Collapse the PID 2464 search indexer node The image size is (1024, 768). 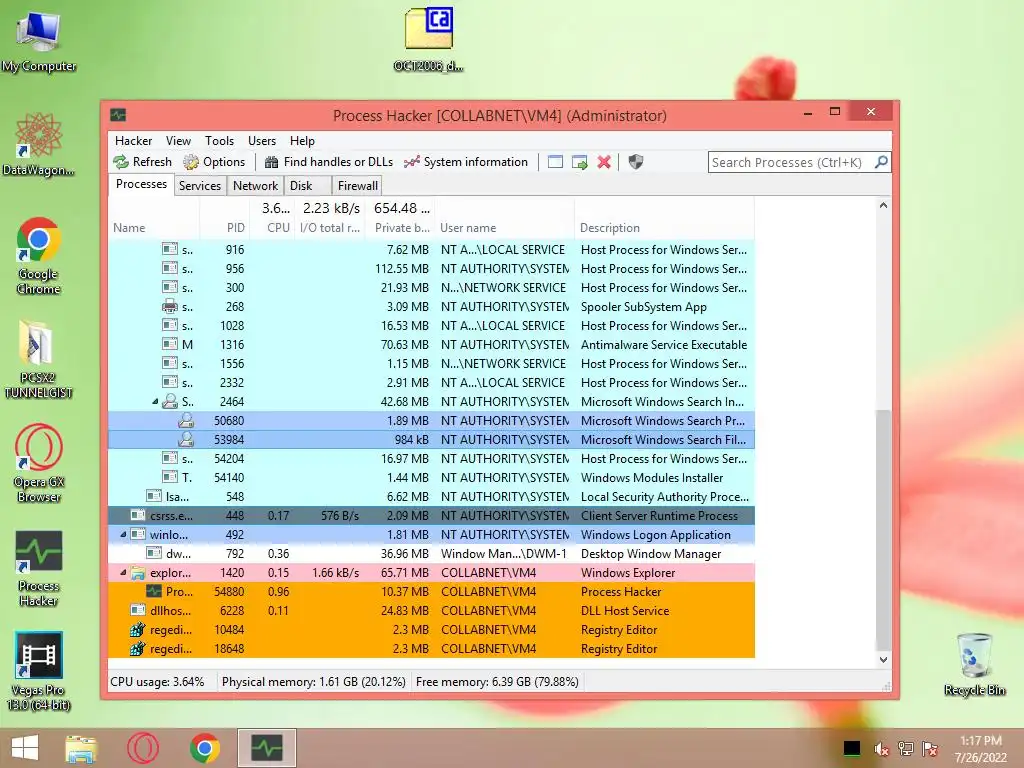(x=155, y=402)
